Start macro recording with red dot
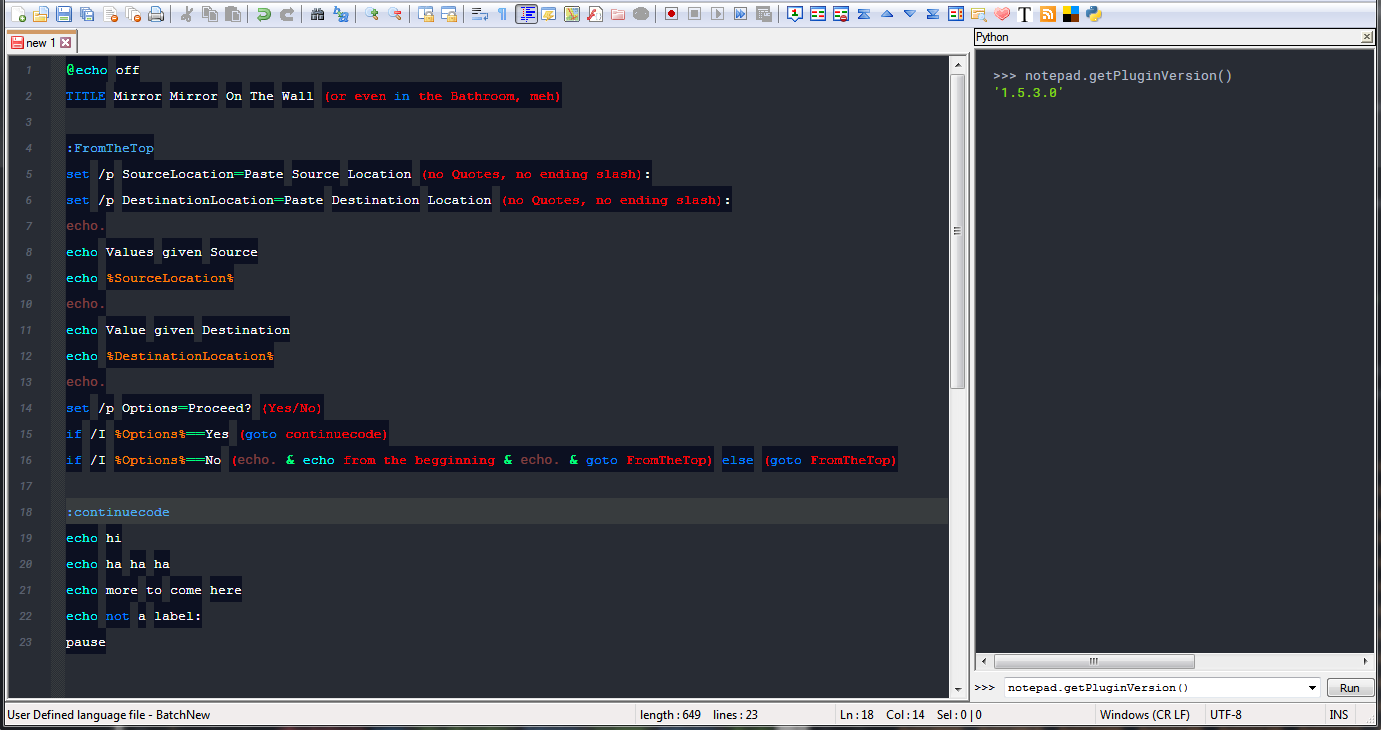The width and height of the screenshot is (1381, 730). click(671, 14)
